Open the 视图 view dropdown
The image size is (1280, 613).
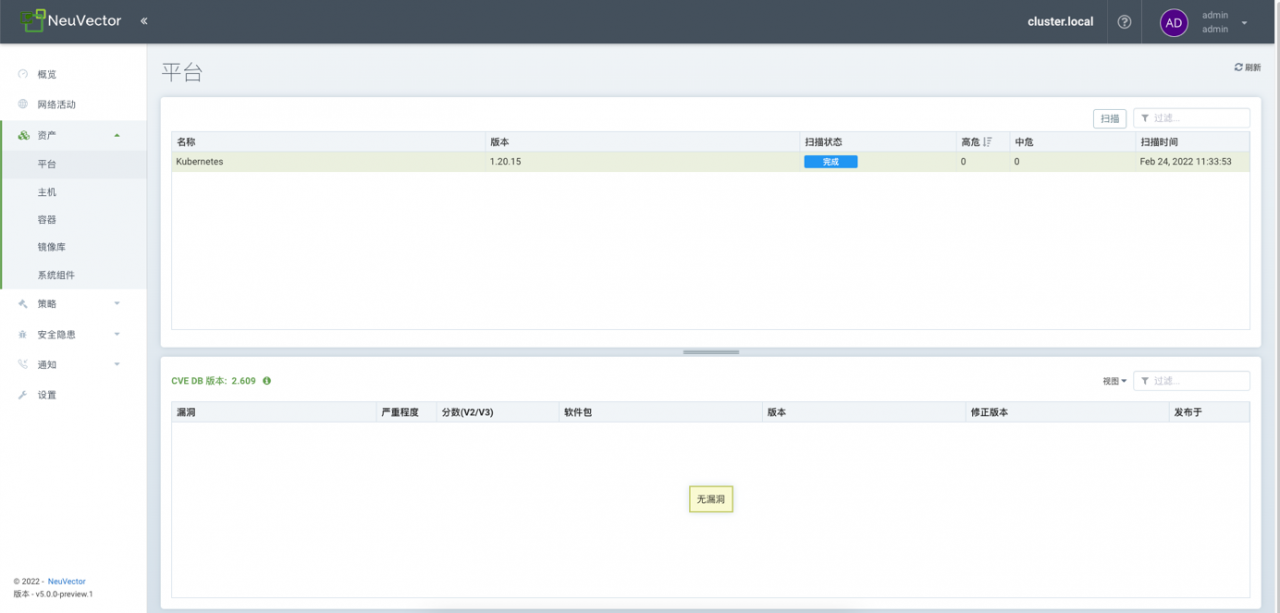(x=1114, y=381)
